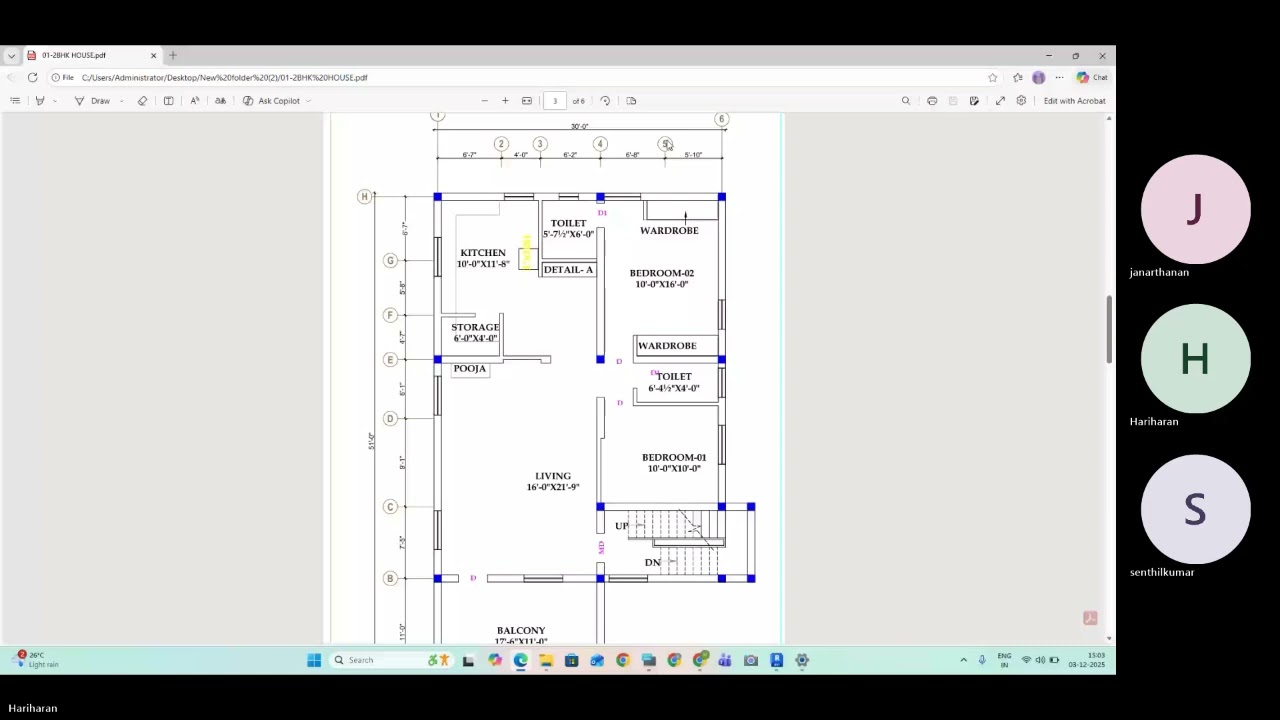The image size is (1280, 720).
Task: Show hidden system tray icons
Action: [x=963, y=660]
